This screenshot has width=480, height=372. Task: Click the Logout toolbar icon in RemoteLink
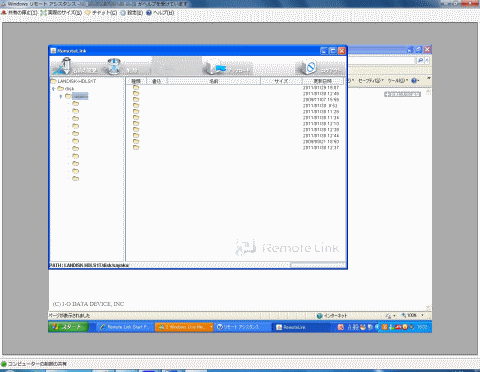click(310, 67)
